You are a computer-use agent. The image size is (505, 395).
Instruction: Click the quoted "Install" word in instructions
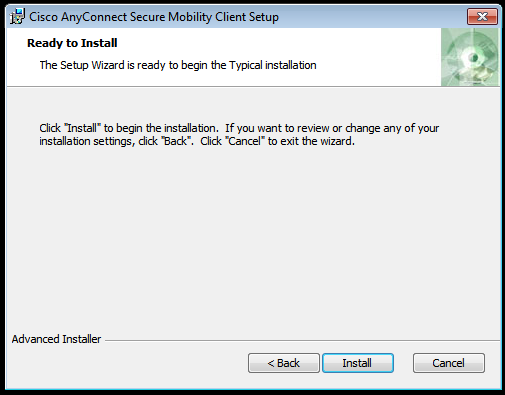(x=82, y=128)
